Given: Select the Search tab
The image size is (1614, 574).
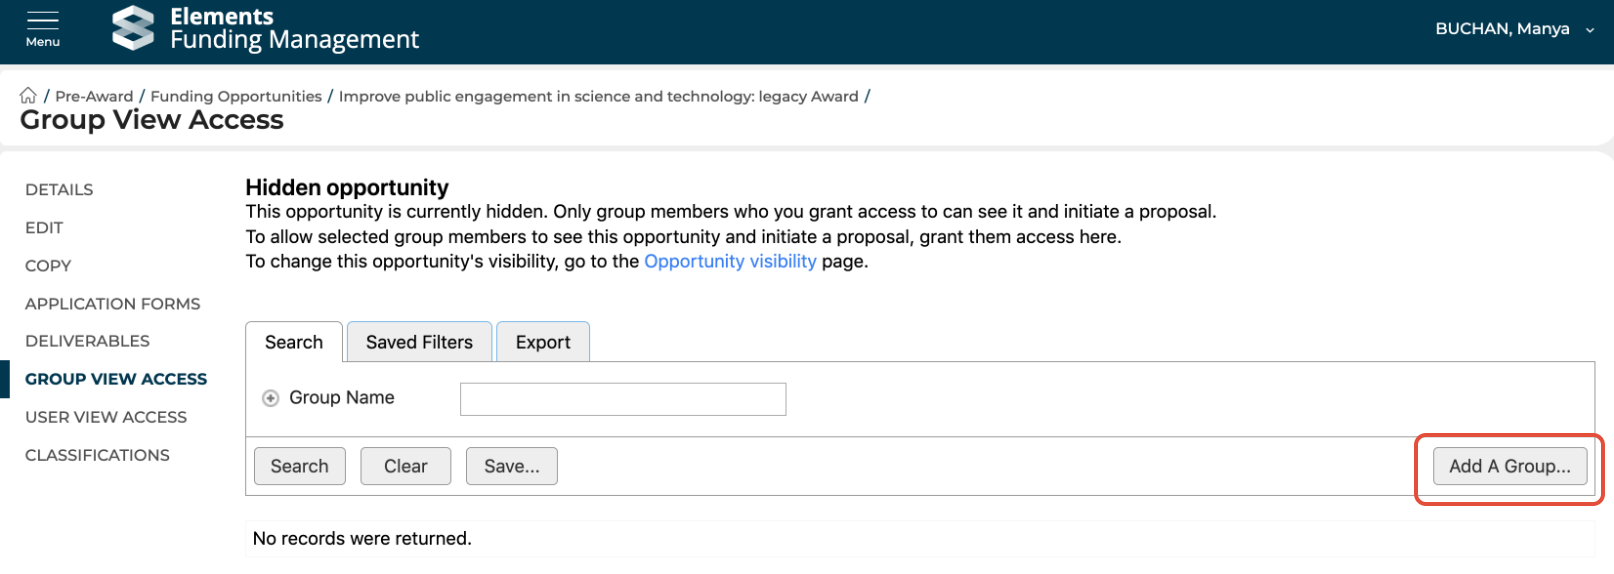Looking at the screenshot, I should tap(294, 342).
